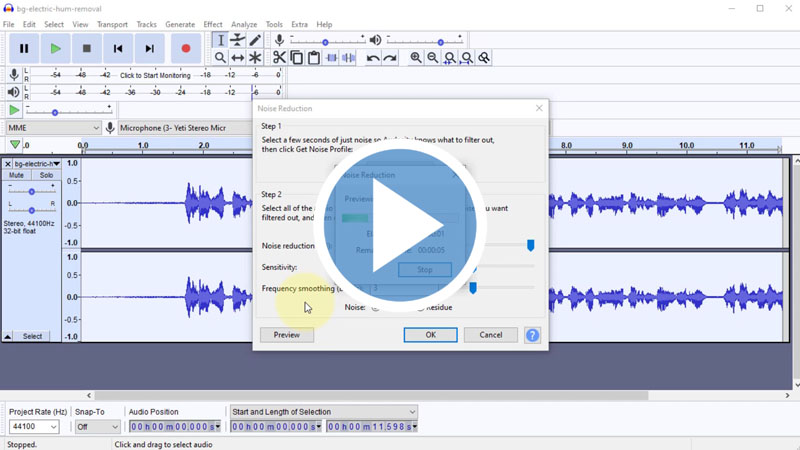Open the Noise Reduction help icon

pyautogui.click(x=532, y=335)
